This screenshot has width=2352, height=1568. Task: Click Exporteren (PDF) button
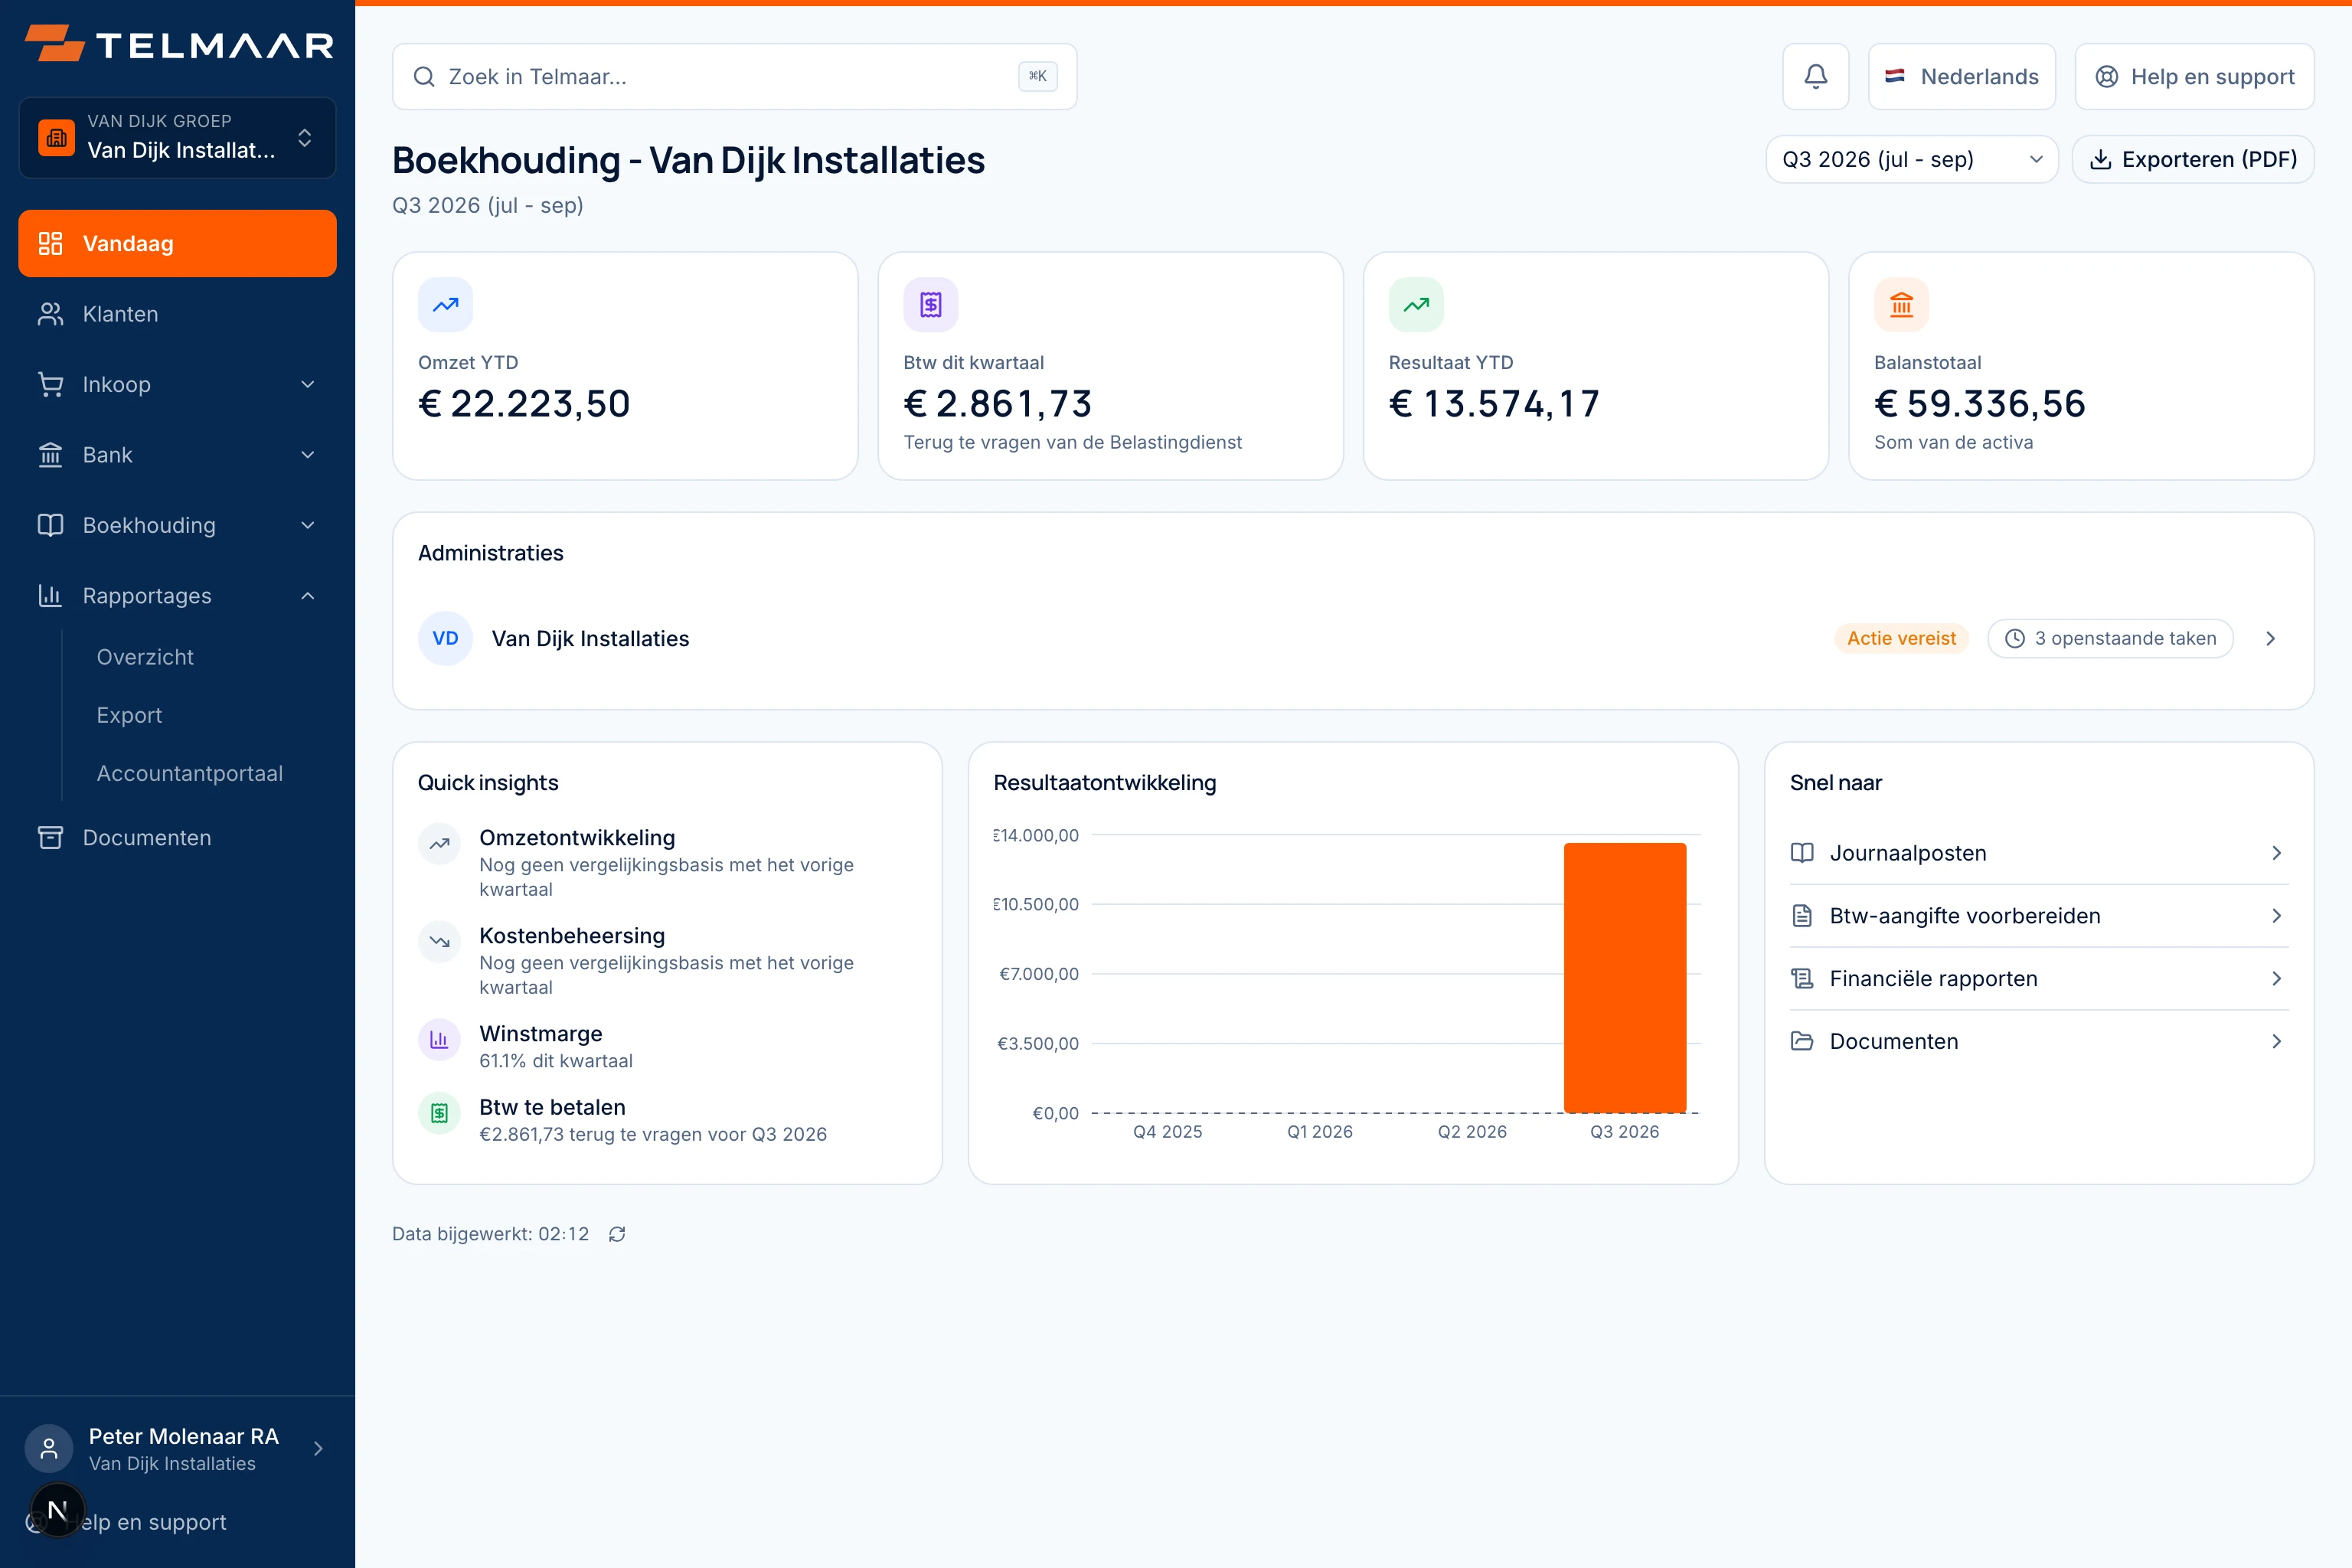[2193, 159]
